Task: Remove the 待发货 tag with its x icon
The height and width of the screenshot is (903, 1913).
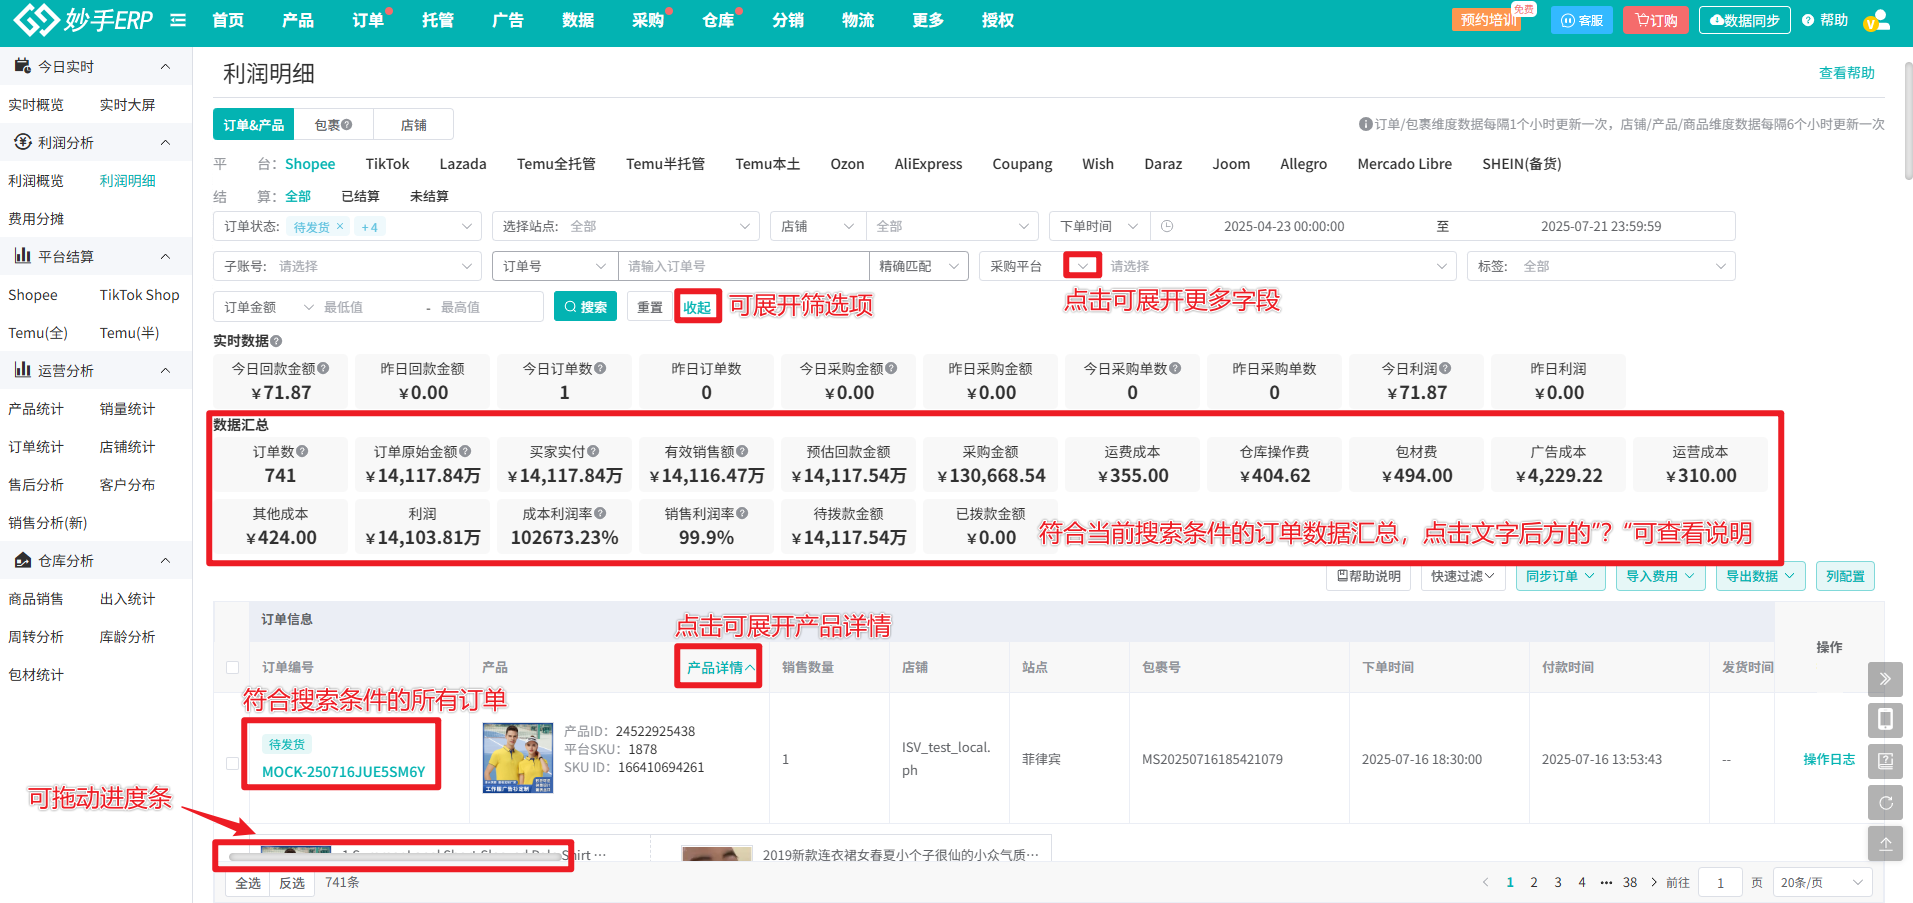Action: [x=340, y=227]
